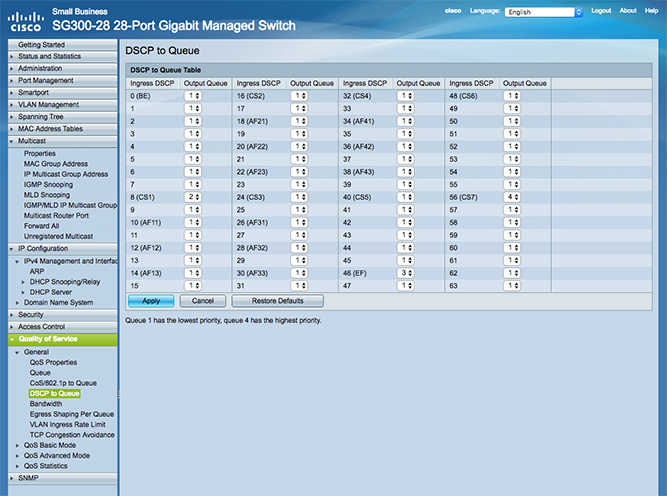This screenshot has width=667, height=496.
Task: Open the Bandwidth page in sidebar
Action: pyautogui.click(x=48, y=404)
